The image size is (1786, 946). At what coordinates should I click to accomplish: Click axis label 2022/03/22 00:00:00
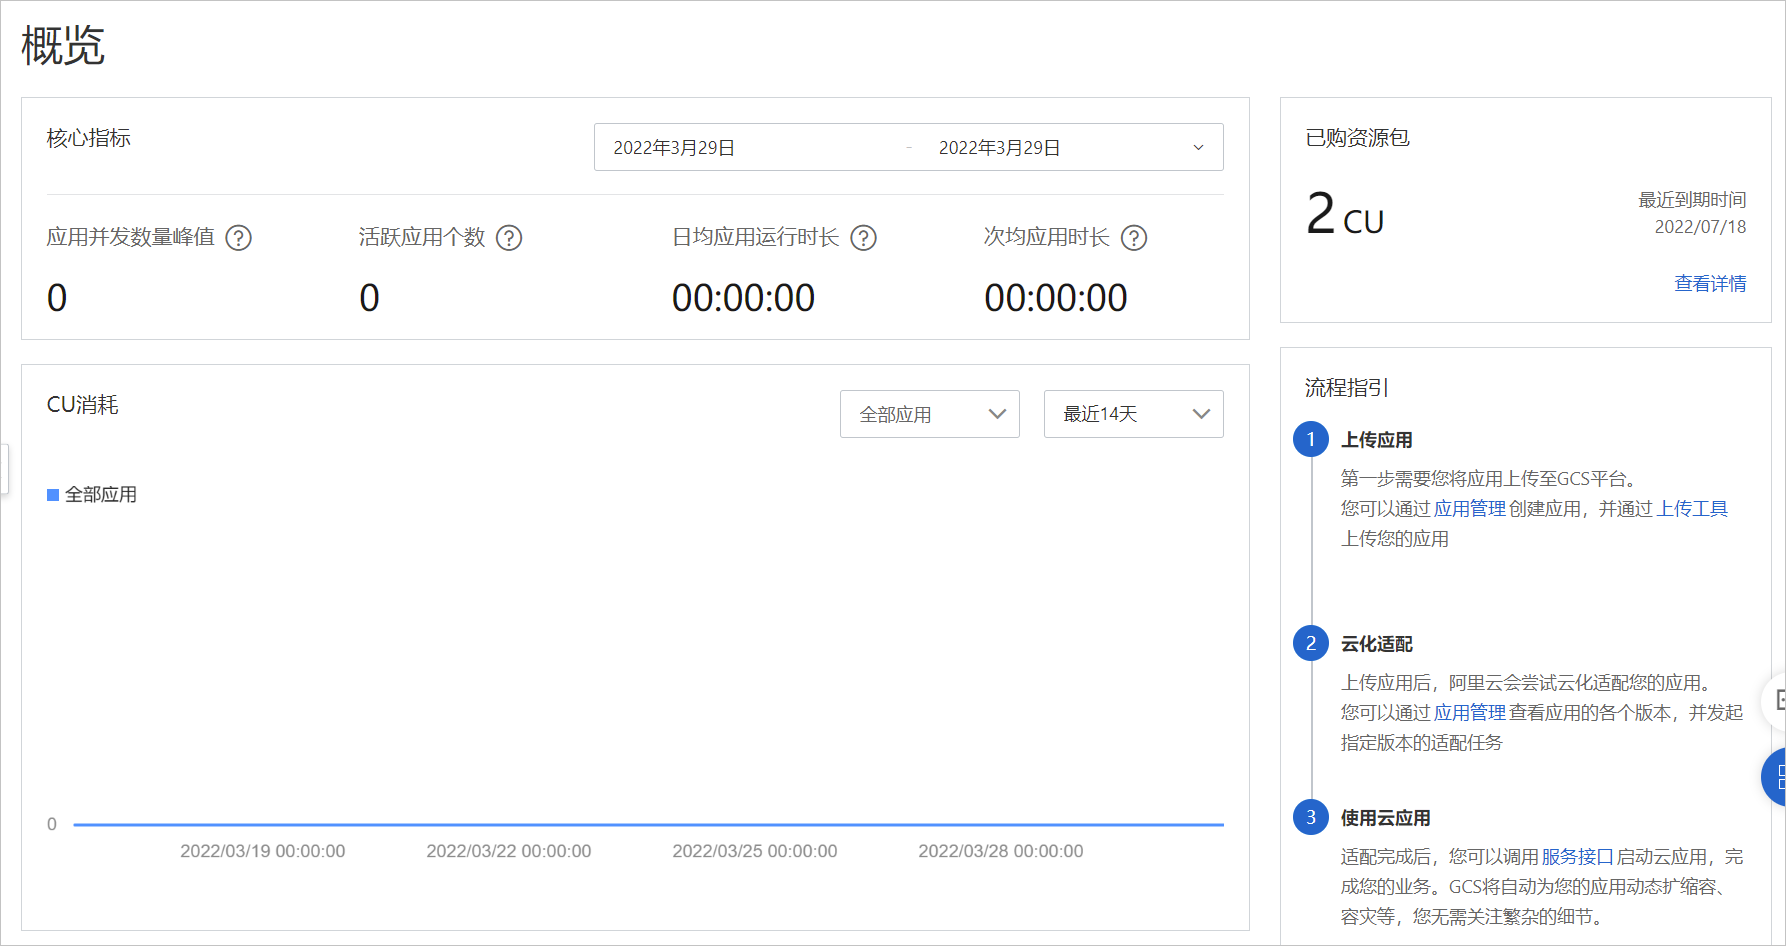[509, 851]
